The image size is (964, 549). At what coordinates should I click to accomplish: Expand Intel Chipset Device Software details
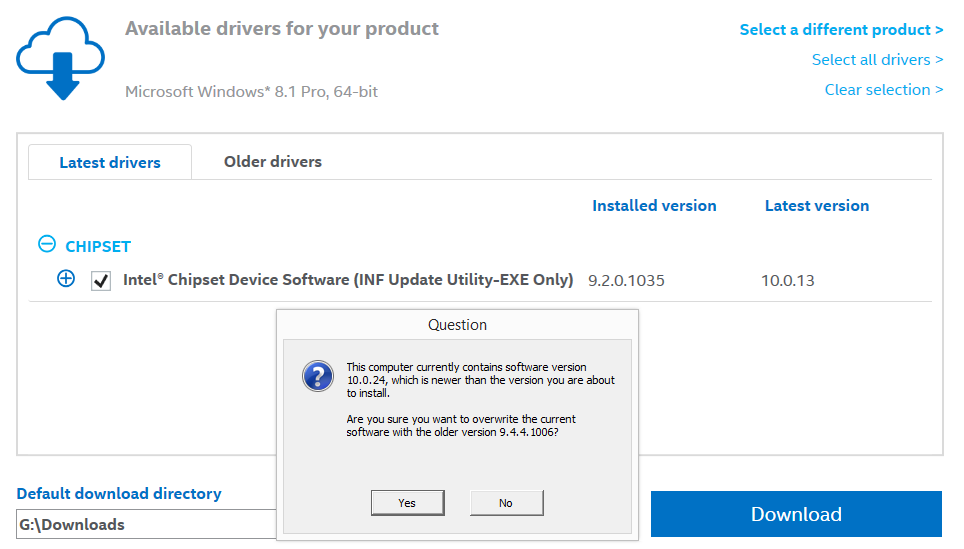click(x=66, y=278)
